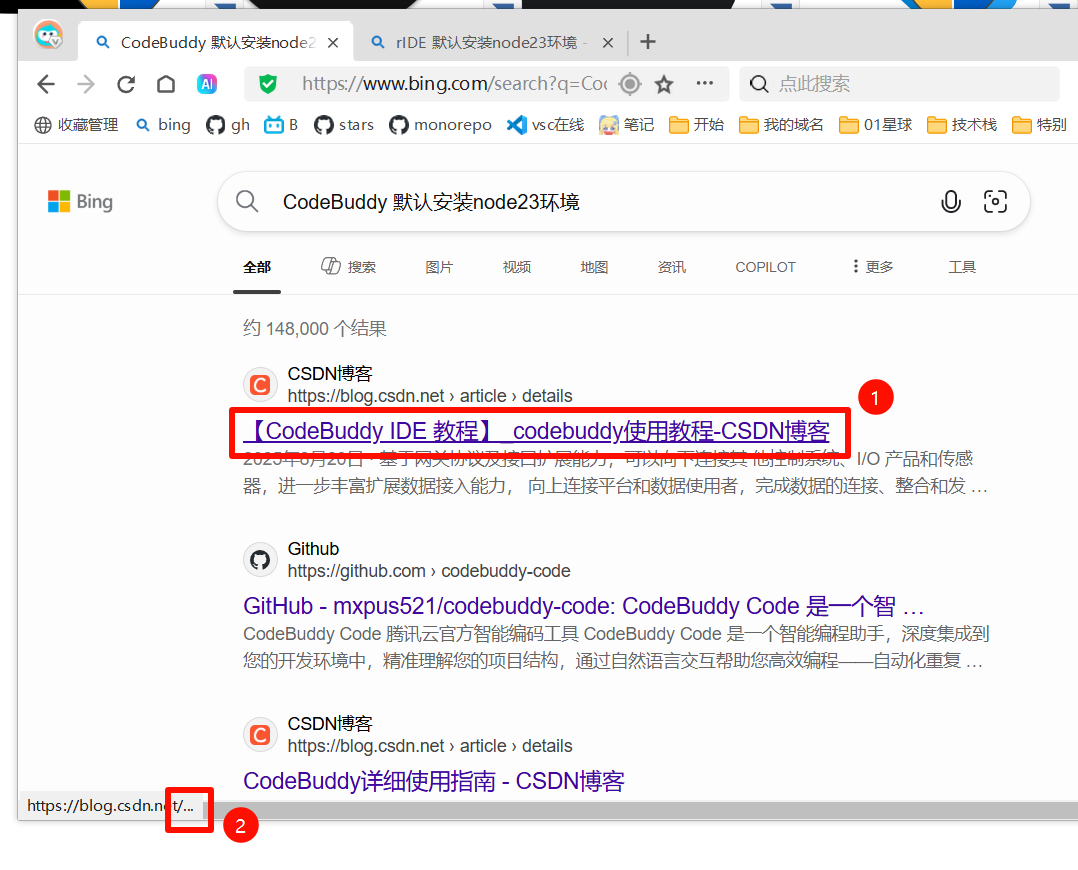
Task: Start voice search with microphone icon
Action: 951,202
